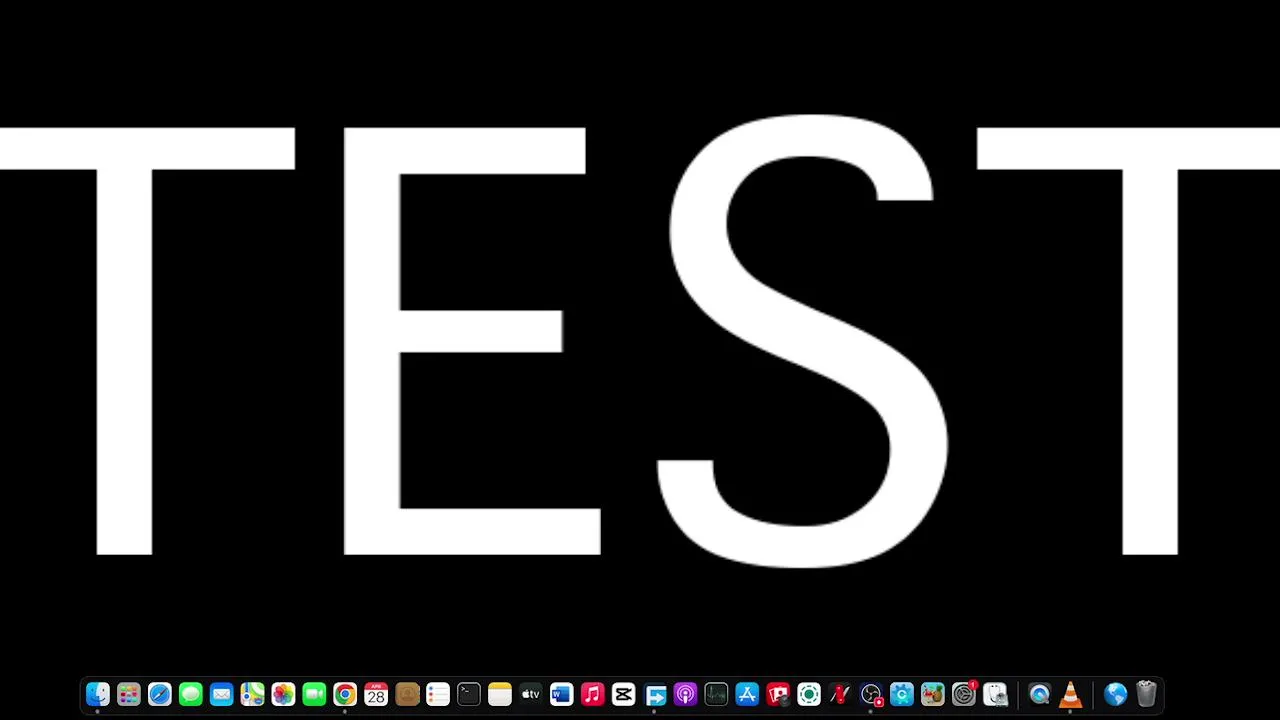Open Activity Monitor in the dock
1280x720 pixels.
coord(716,694)
